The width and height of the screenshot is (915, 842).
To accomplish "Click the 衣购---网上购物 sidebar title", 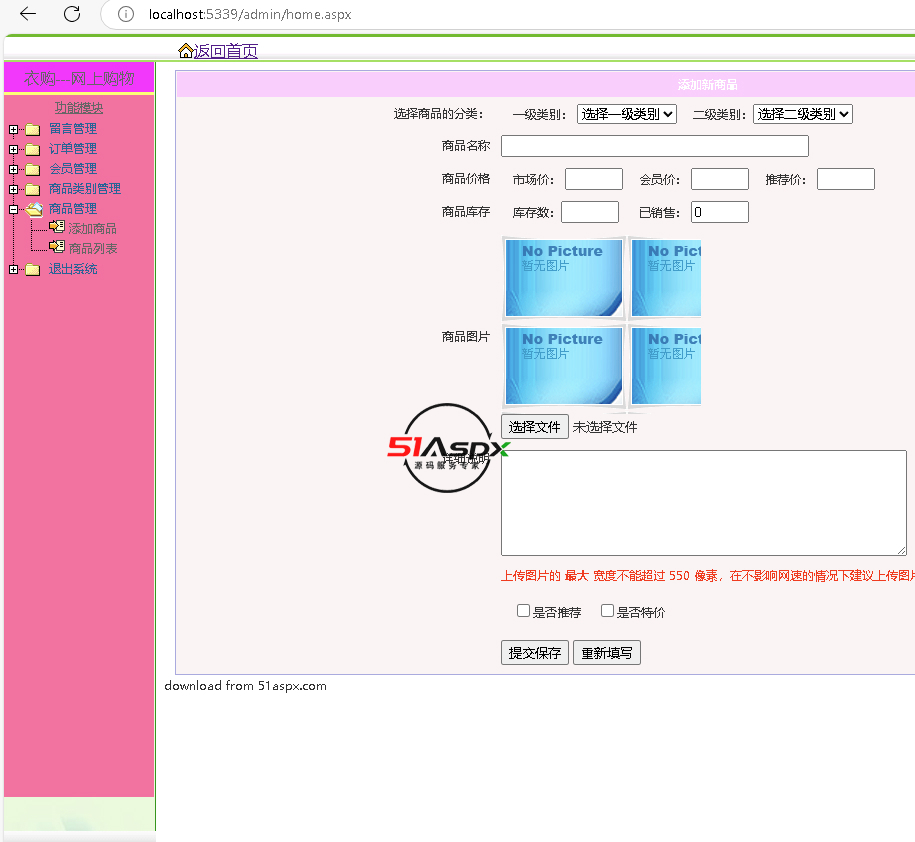I will [x=79, y=78].
